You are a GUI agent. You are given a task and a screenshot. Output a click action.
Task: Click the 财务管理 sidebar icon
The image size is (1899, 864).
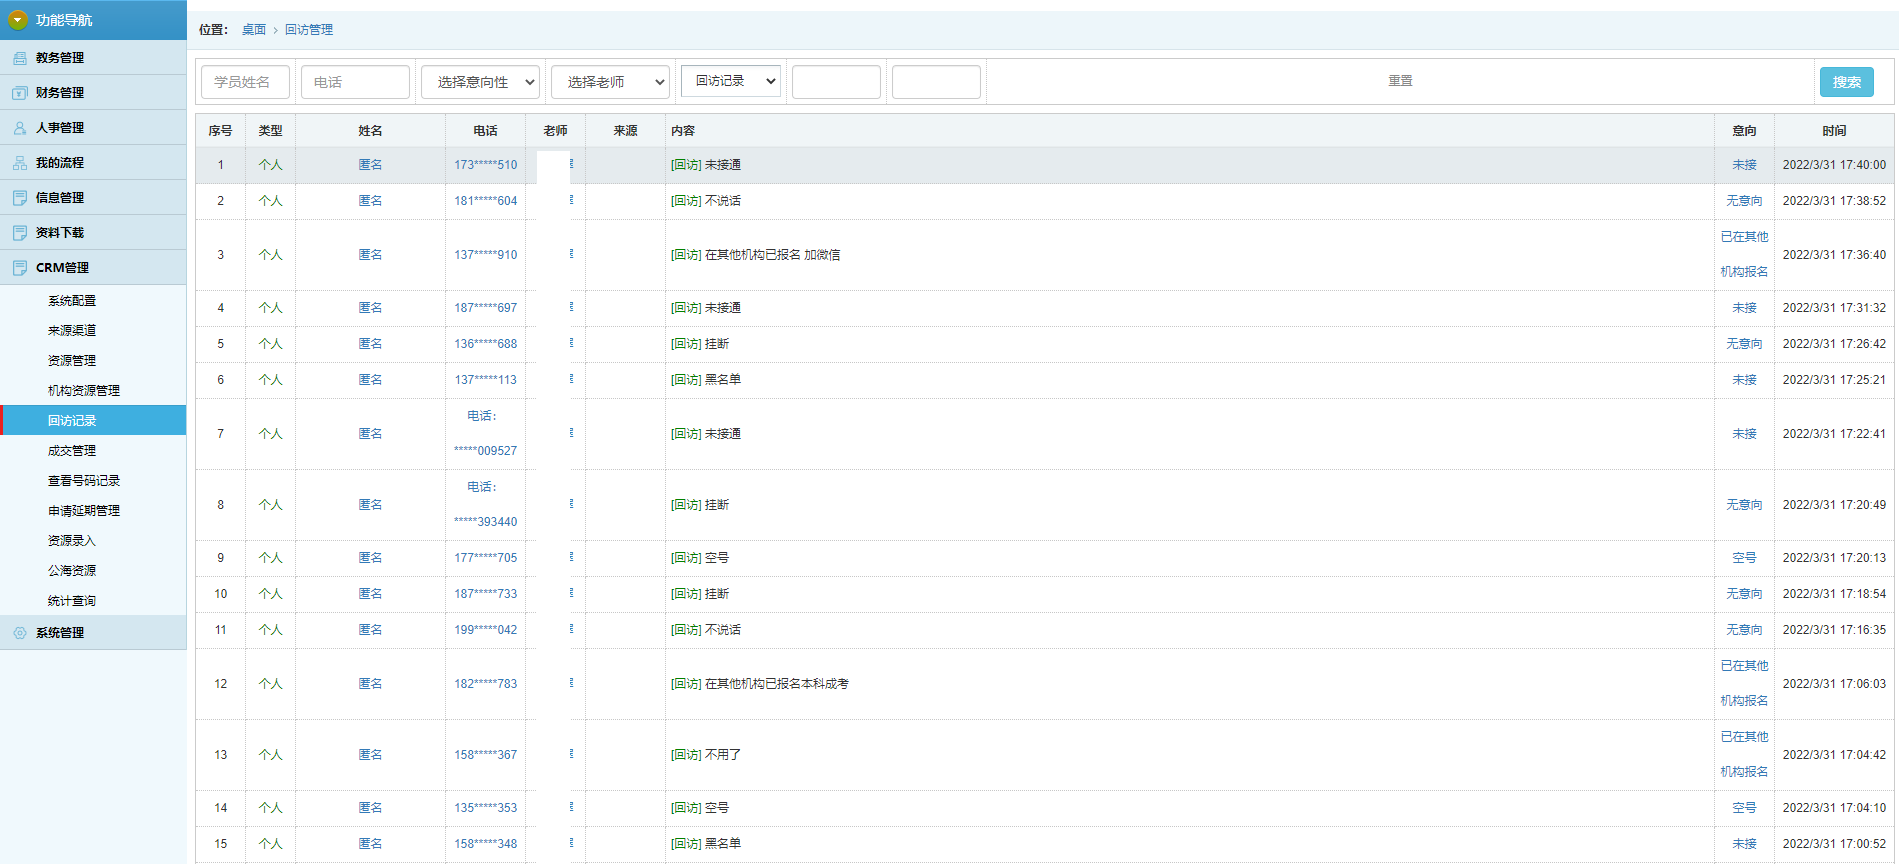[x=19, y=93]
